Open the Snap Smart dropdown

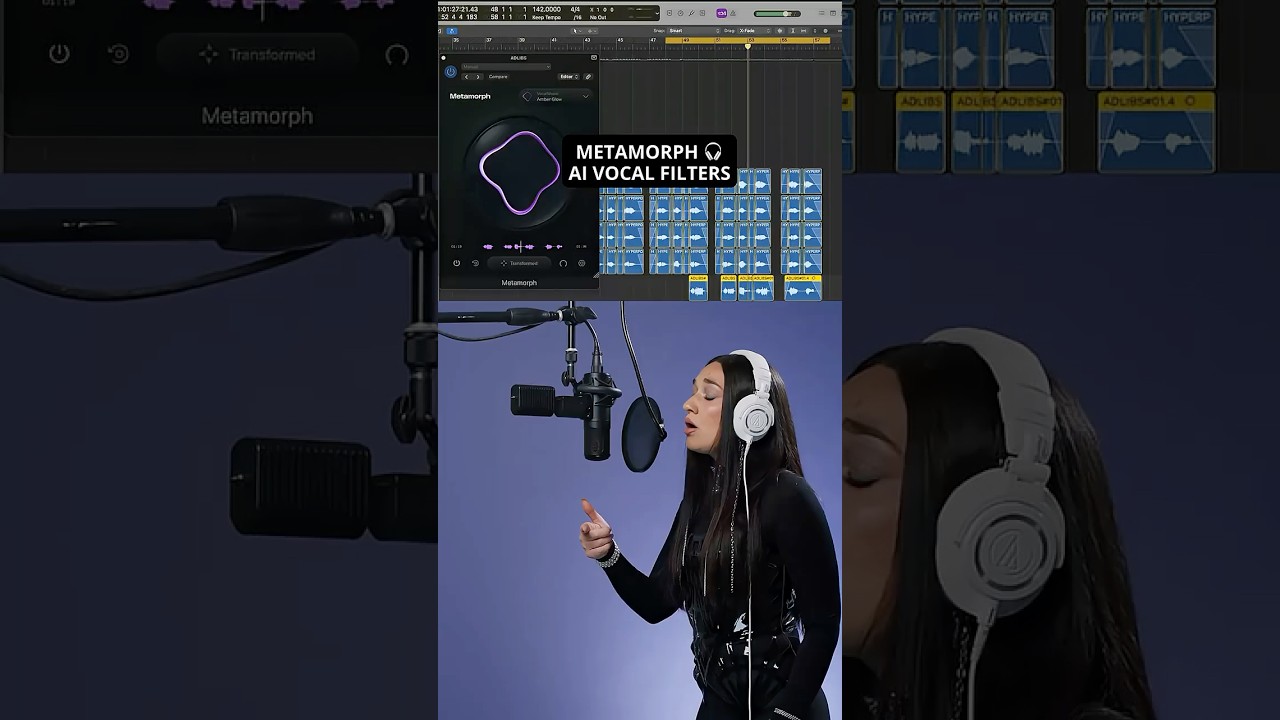pyautogui.click(x=694, y=31)
